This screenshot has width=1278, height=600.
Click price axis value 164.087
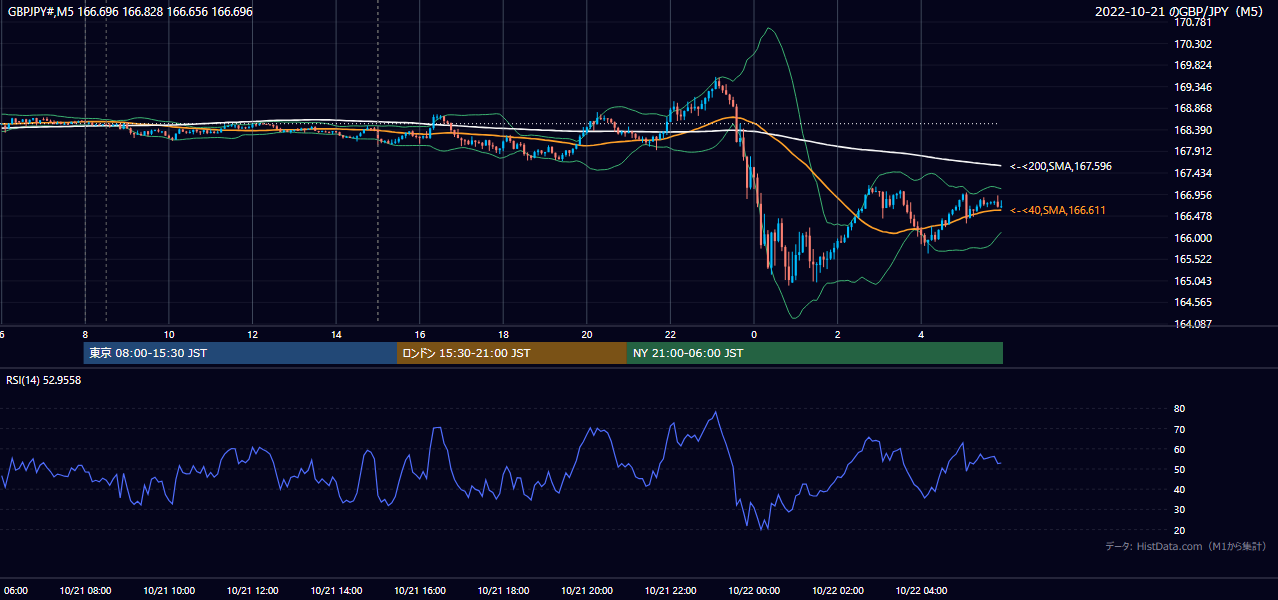[1192, 324]
